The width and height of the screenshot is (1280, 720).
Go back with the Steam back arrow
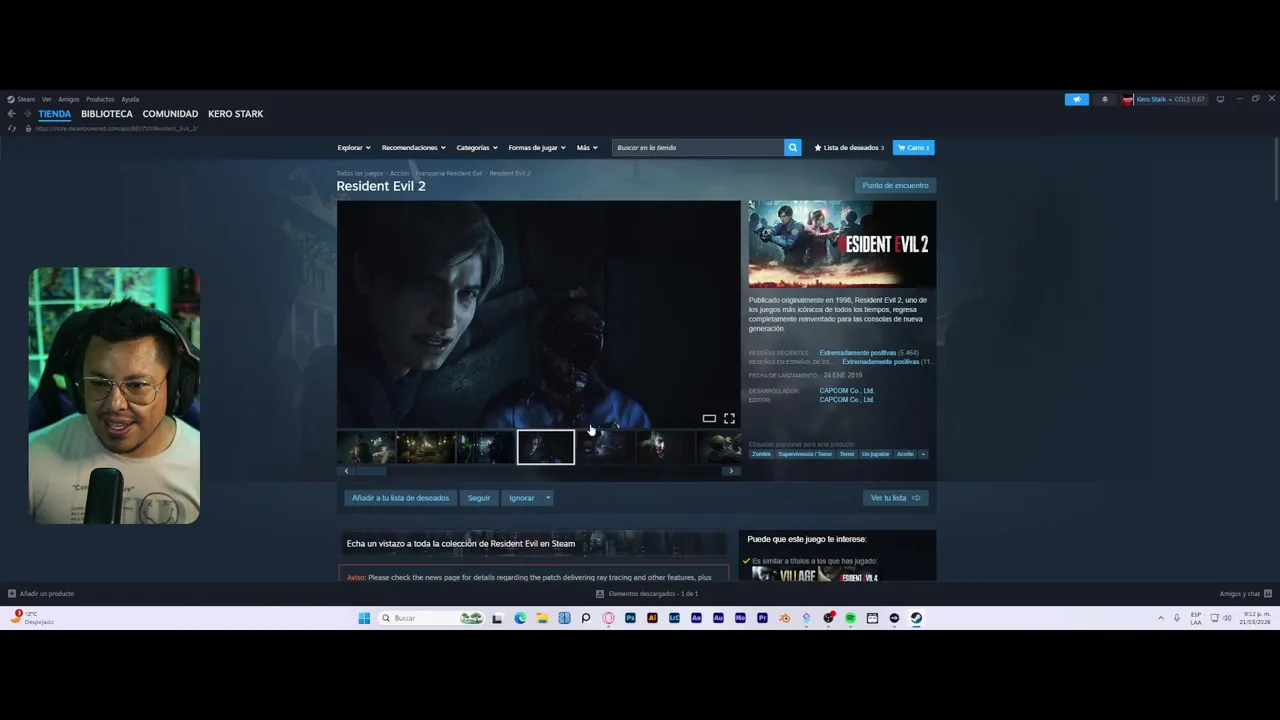(x=12, y=114)
